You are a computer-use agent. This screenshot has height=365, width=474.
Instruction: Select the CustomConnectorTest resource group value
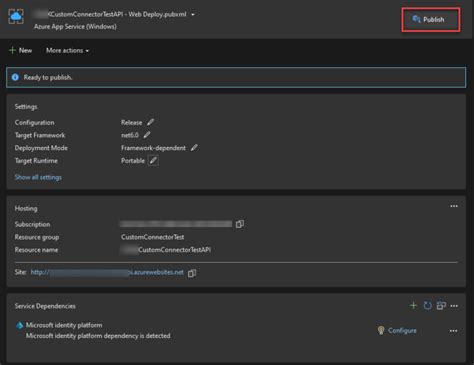[153, 237]
